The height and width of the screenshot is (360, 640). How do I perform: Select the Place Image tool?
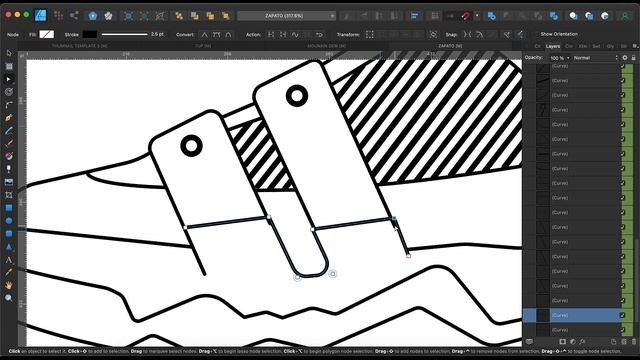point(9,182)
